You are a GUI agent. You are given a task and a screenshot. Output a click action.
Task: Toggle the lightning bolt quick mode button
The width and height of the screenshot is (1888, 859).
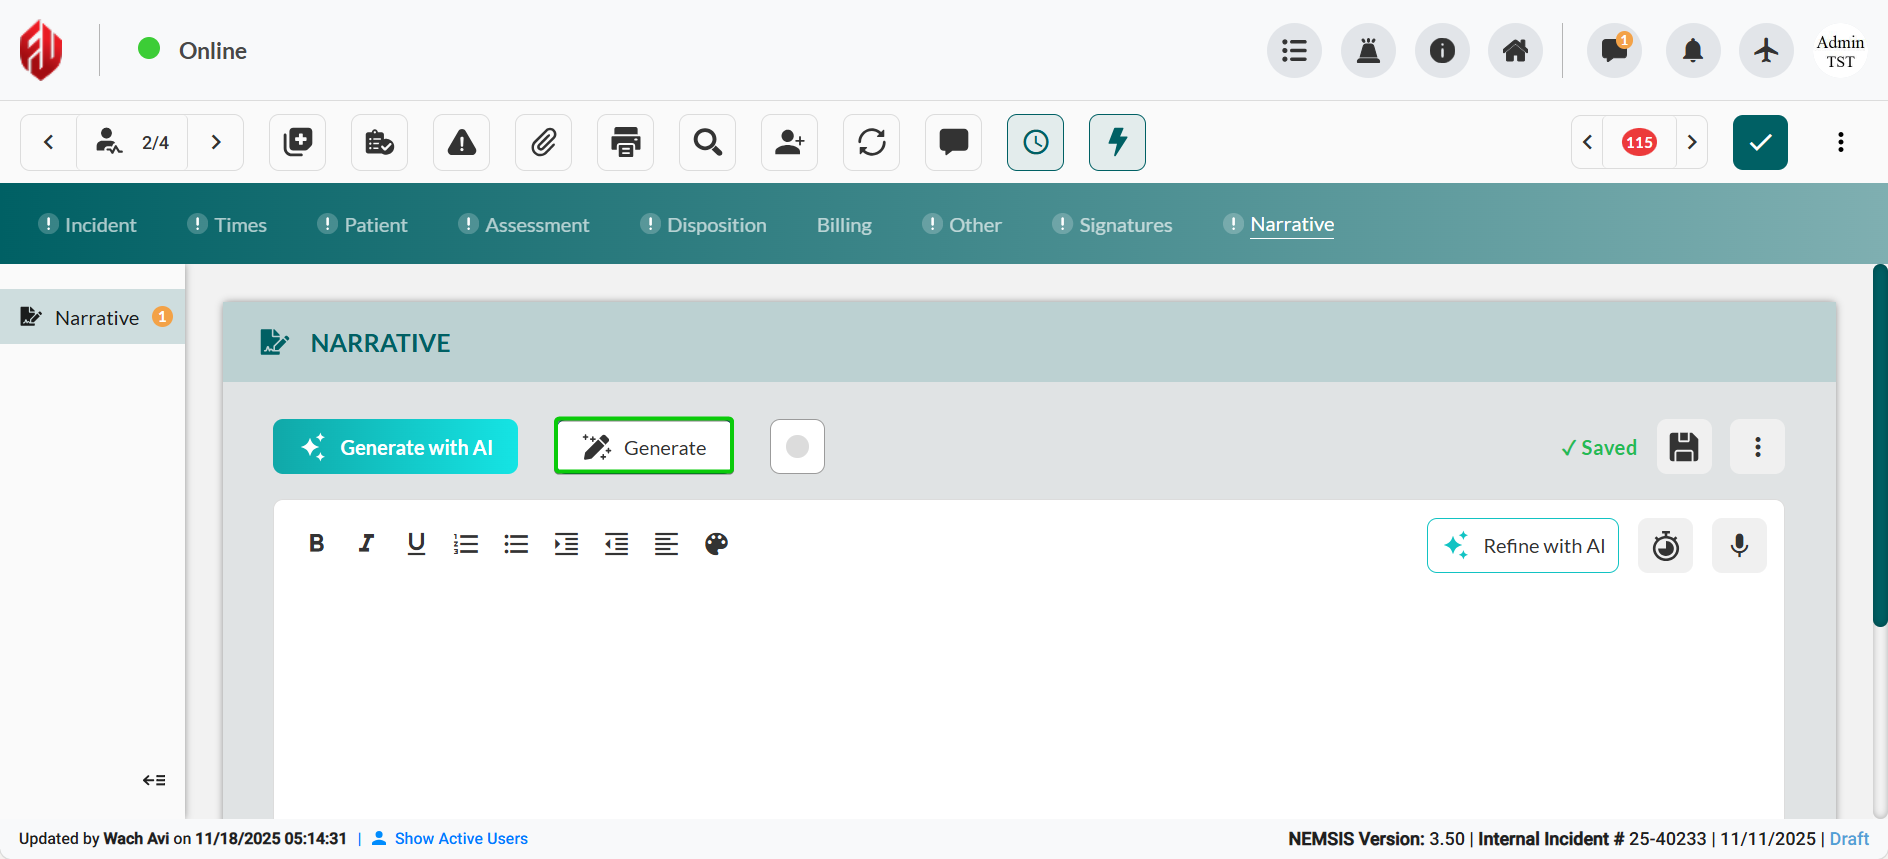pos(1117,143)
